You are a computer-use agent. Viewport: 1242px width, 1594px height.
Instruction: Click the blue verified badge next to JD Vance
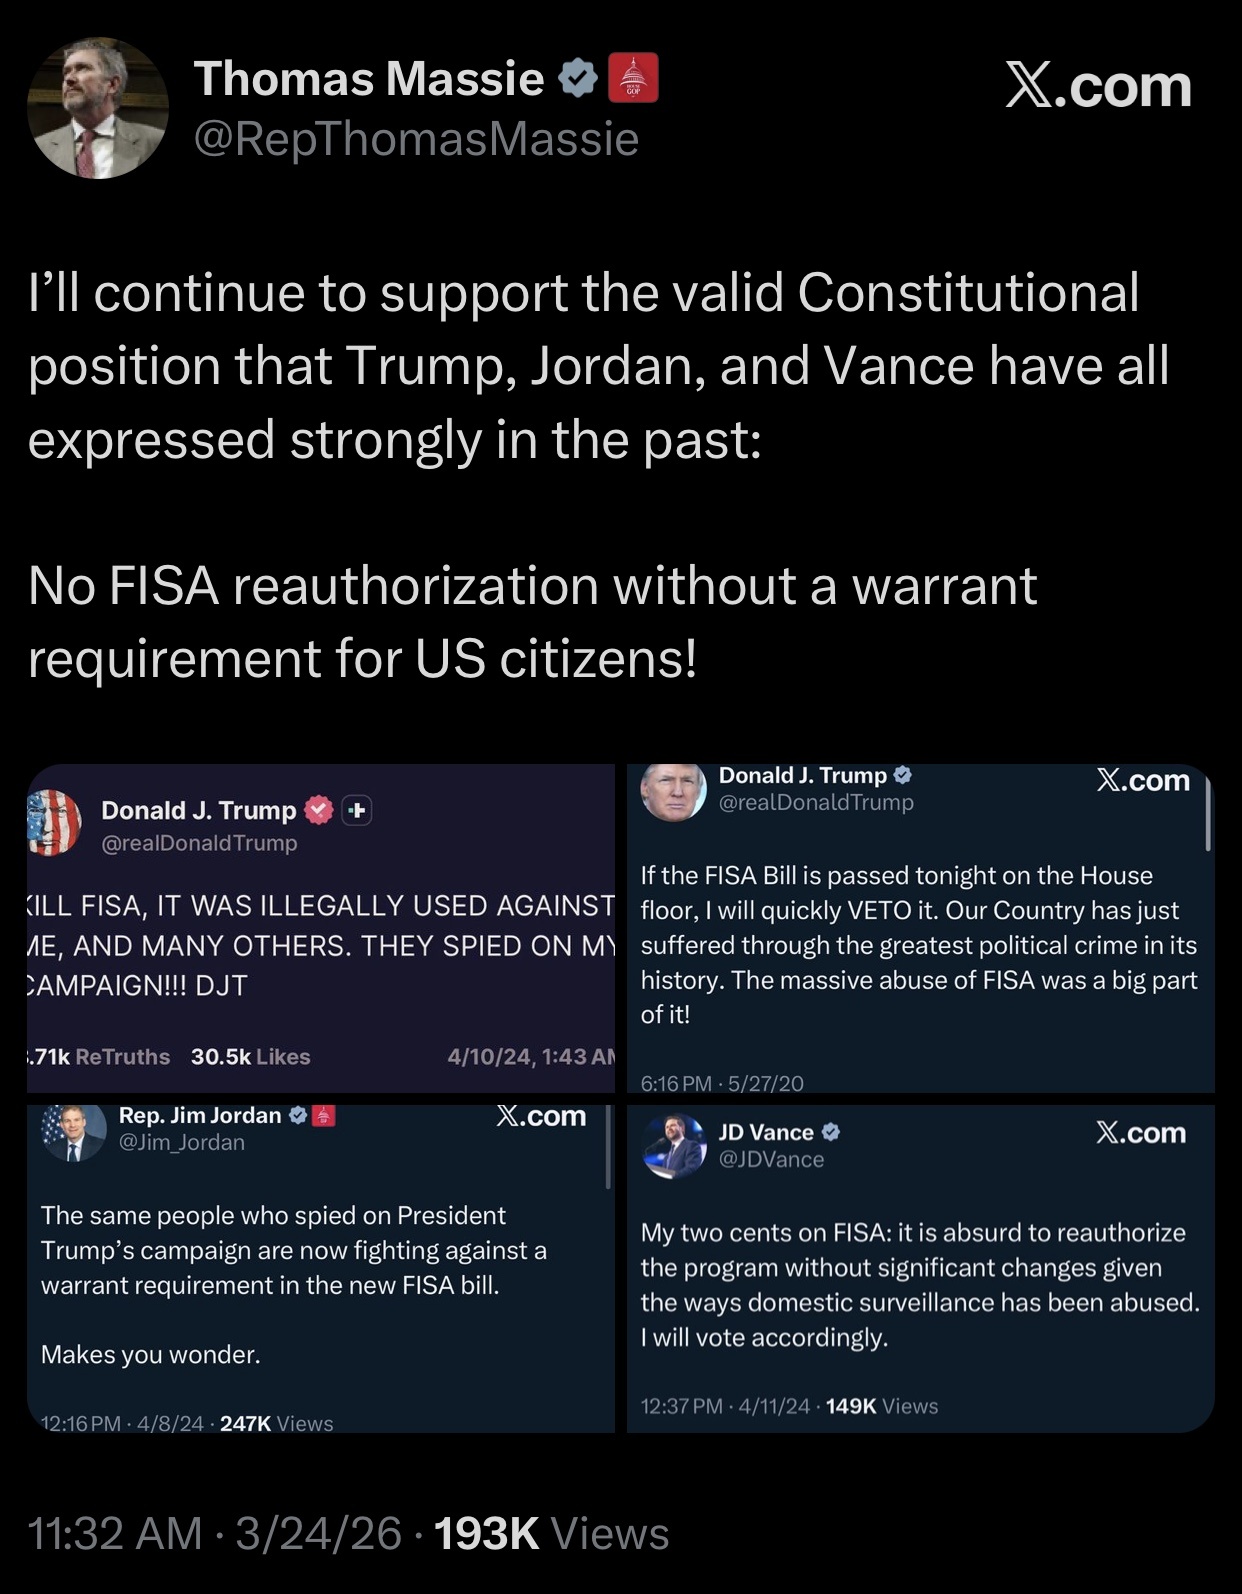(831, 1132)
